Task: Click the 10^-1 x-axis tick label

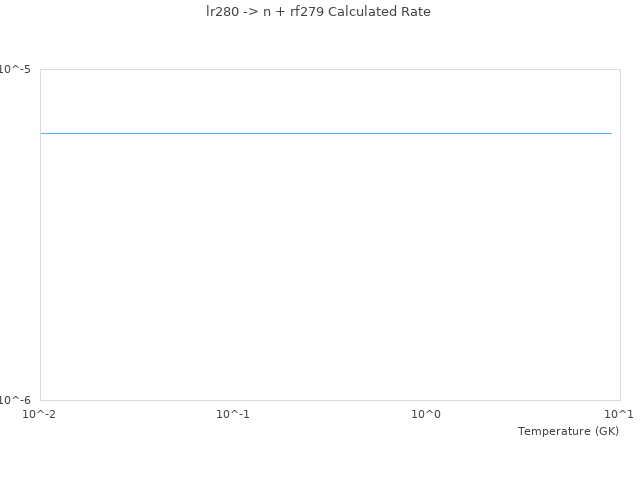Action: pos(233,414)
